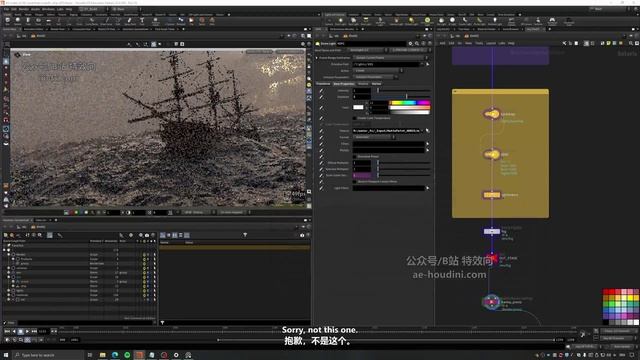Click the Exposure slider handle
640x360 pixels.
pyautogui.click(x=407, y=97)
